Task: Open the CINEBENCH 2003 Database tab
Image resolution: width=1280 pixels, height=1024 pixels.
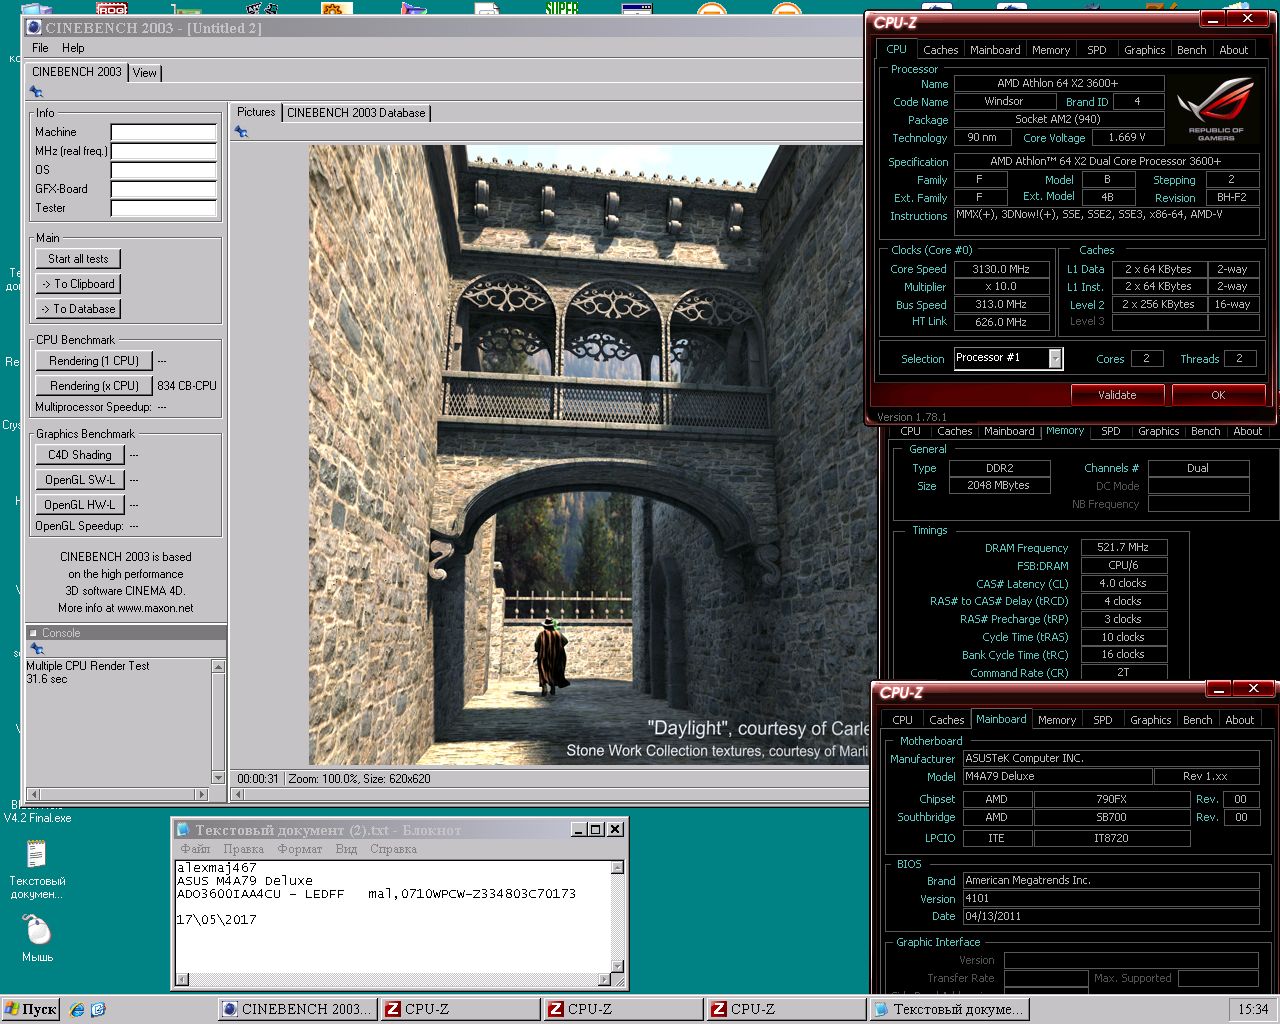Action: (356, 113)
